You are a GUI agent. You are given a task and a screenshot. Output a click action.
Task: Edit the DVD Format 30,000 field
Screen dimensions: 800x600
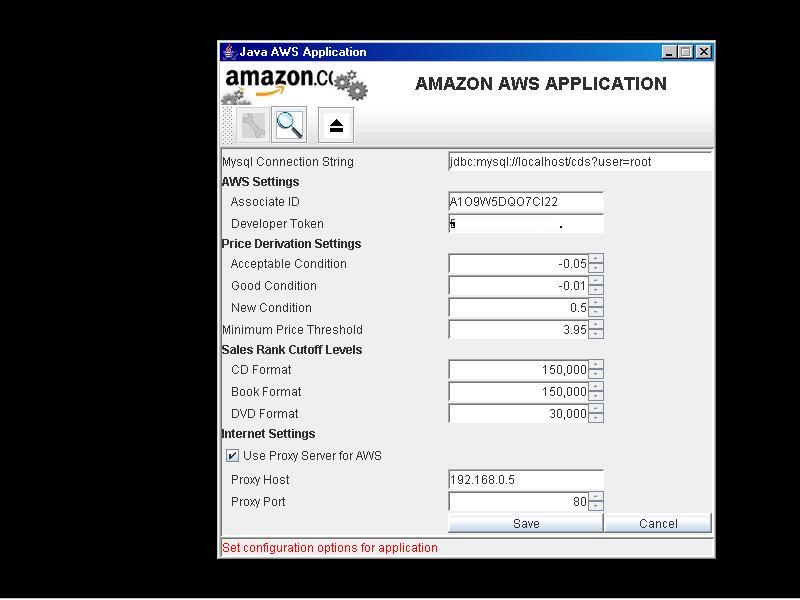(518, 414)
